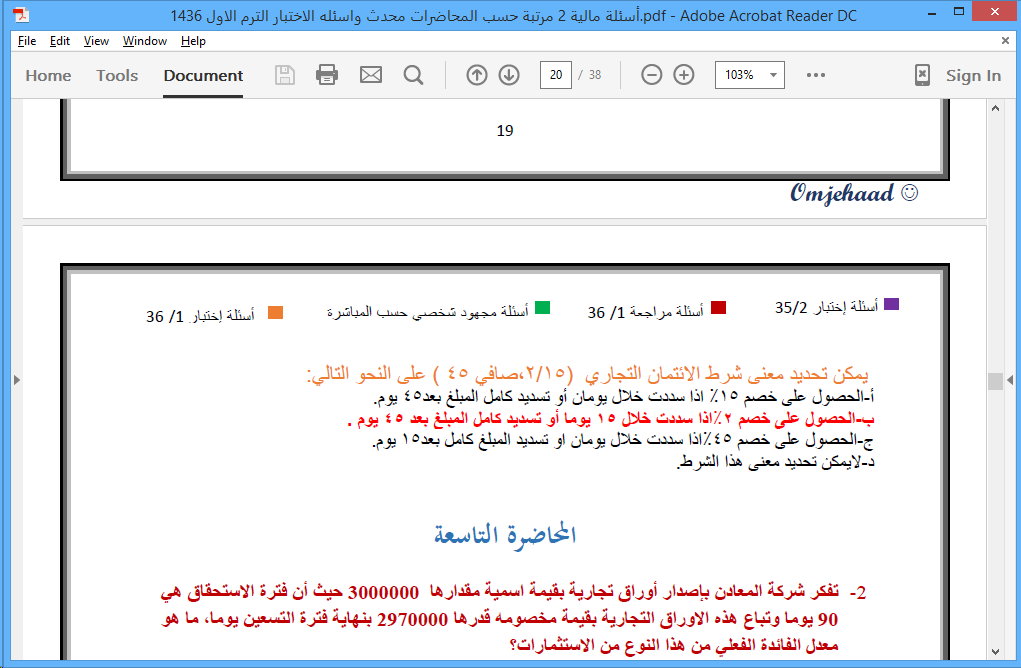
Task: Click the page number field showing 20
Action: (555, 75)
